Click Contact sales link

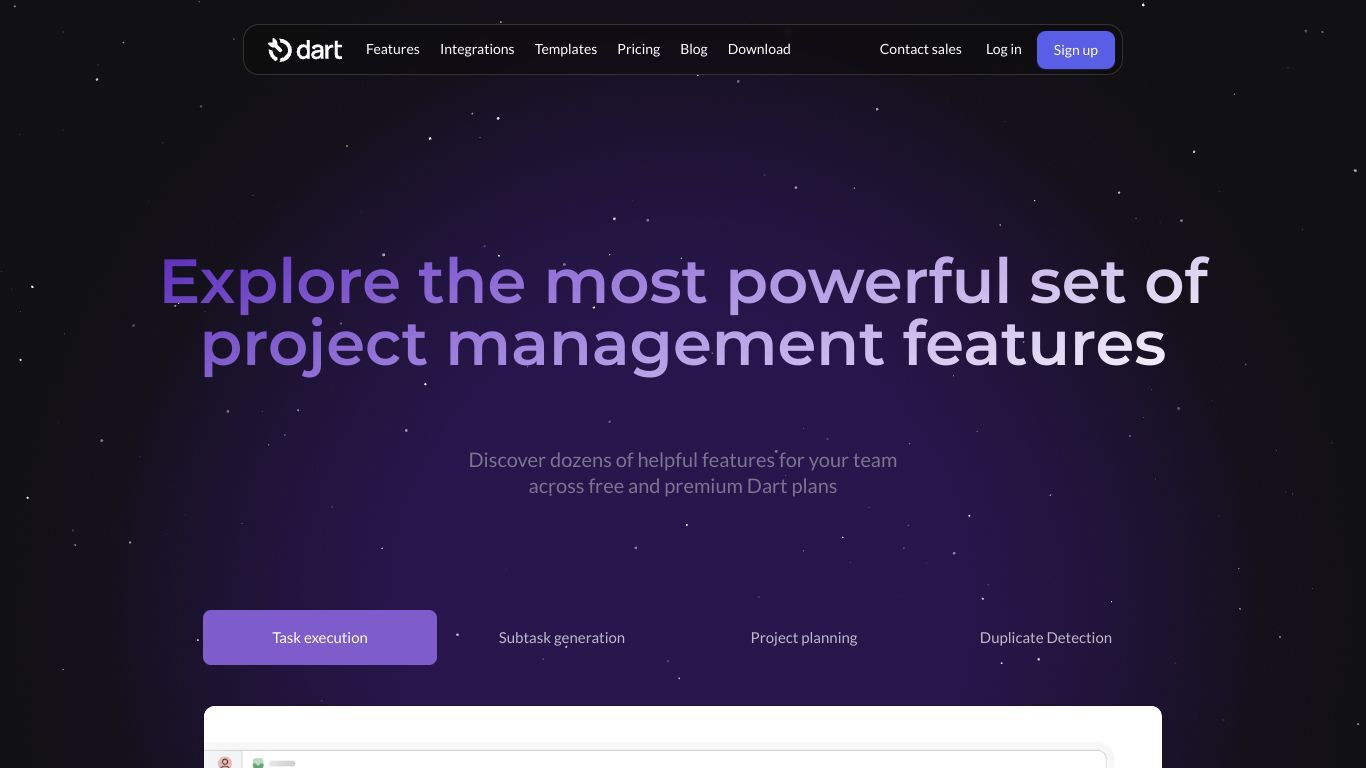pyautogui.click(x=920, y=49)
